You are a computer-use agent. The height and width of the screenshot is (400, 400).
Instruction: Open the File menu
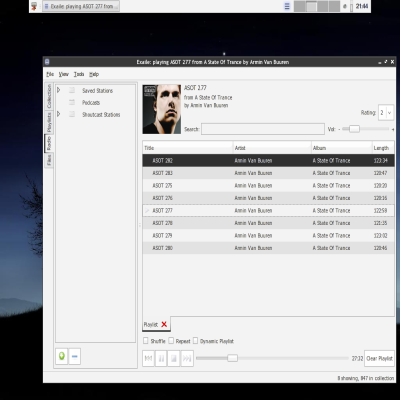pos(50,74)
